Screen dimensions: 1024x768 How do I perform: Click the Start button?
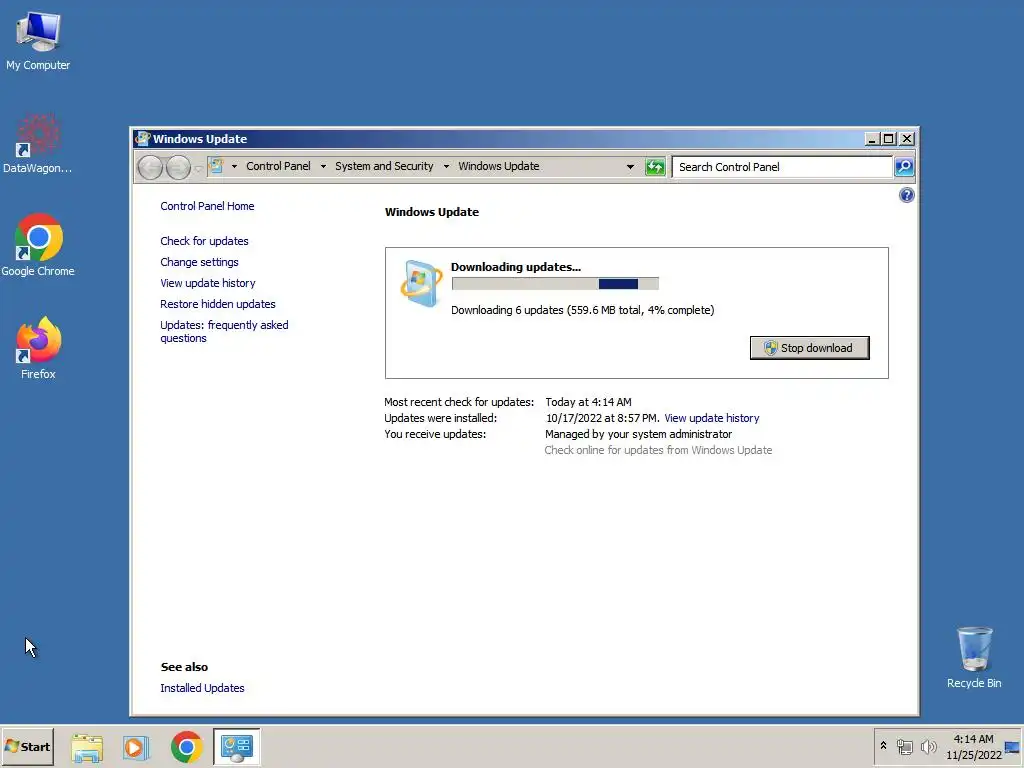tap(27, 746)
